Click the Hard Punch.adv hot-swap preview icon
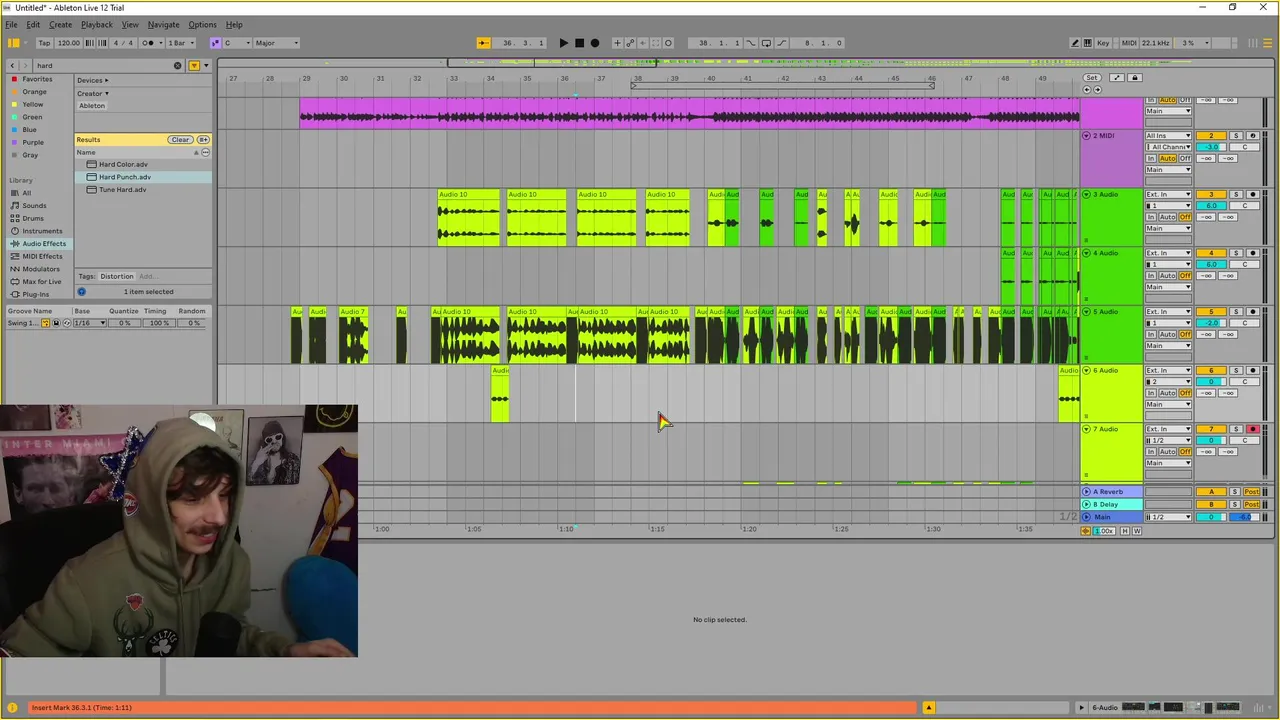 pos(92,177)
